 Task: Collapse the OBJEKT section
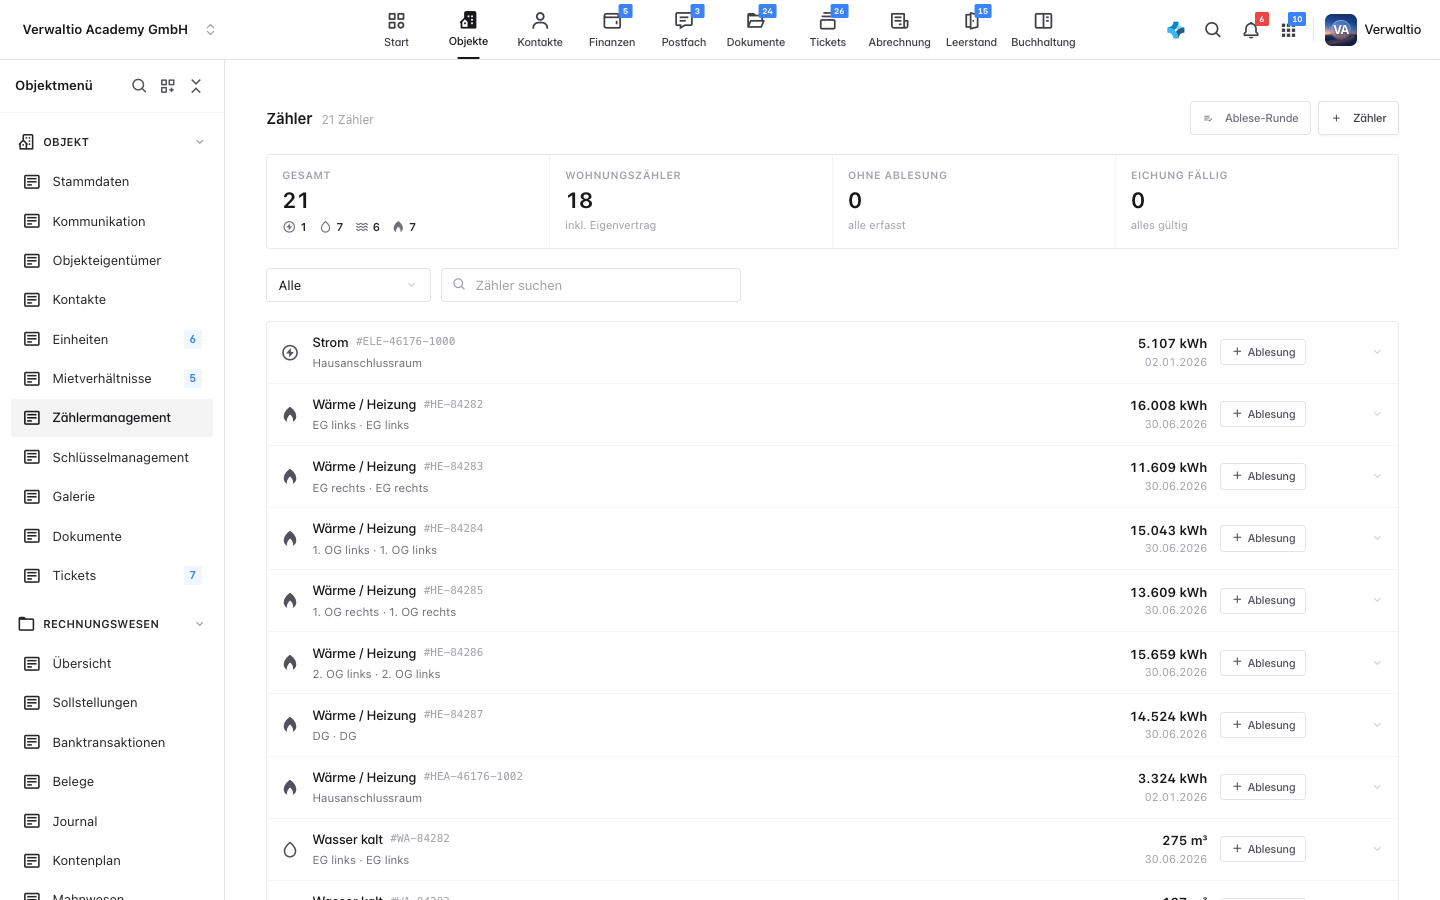[200, 142]
